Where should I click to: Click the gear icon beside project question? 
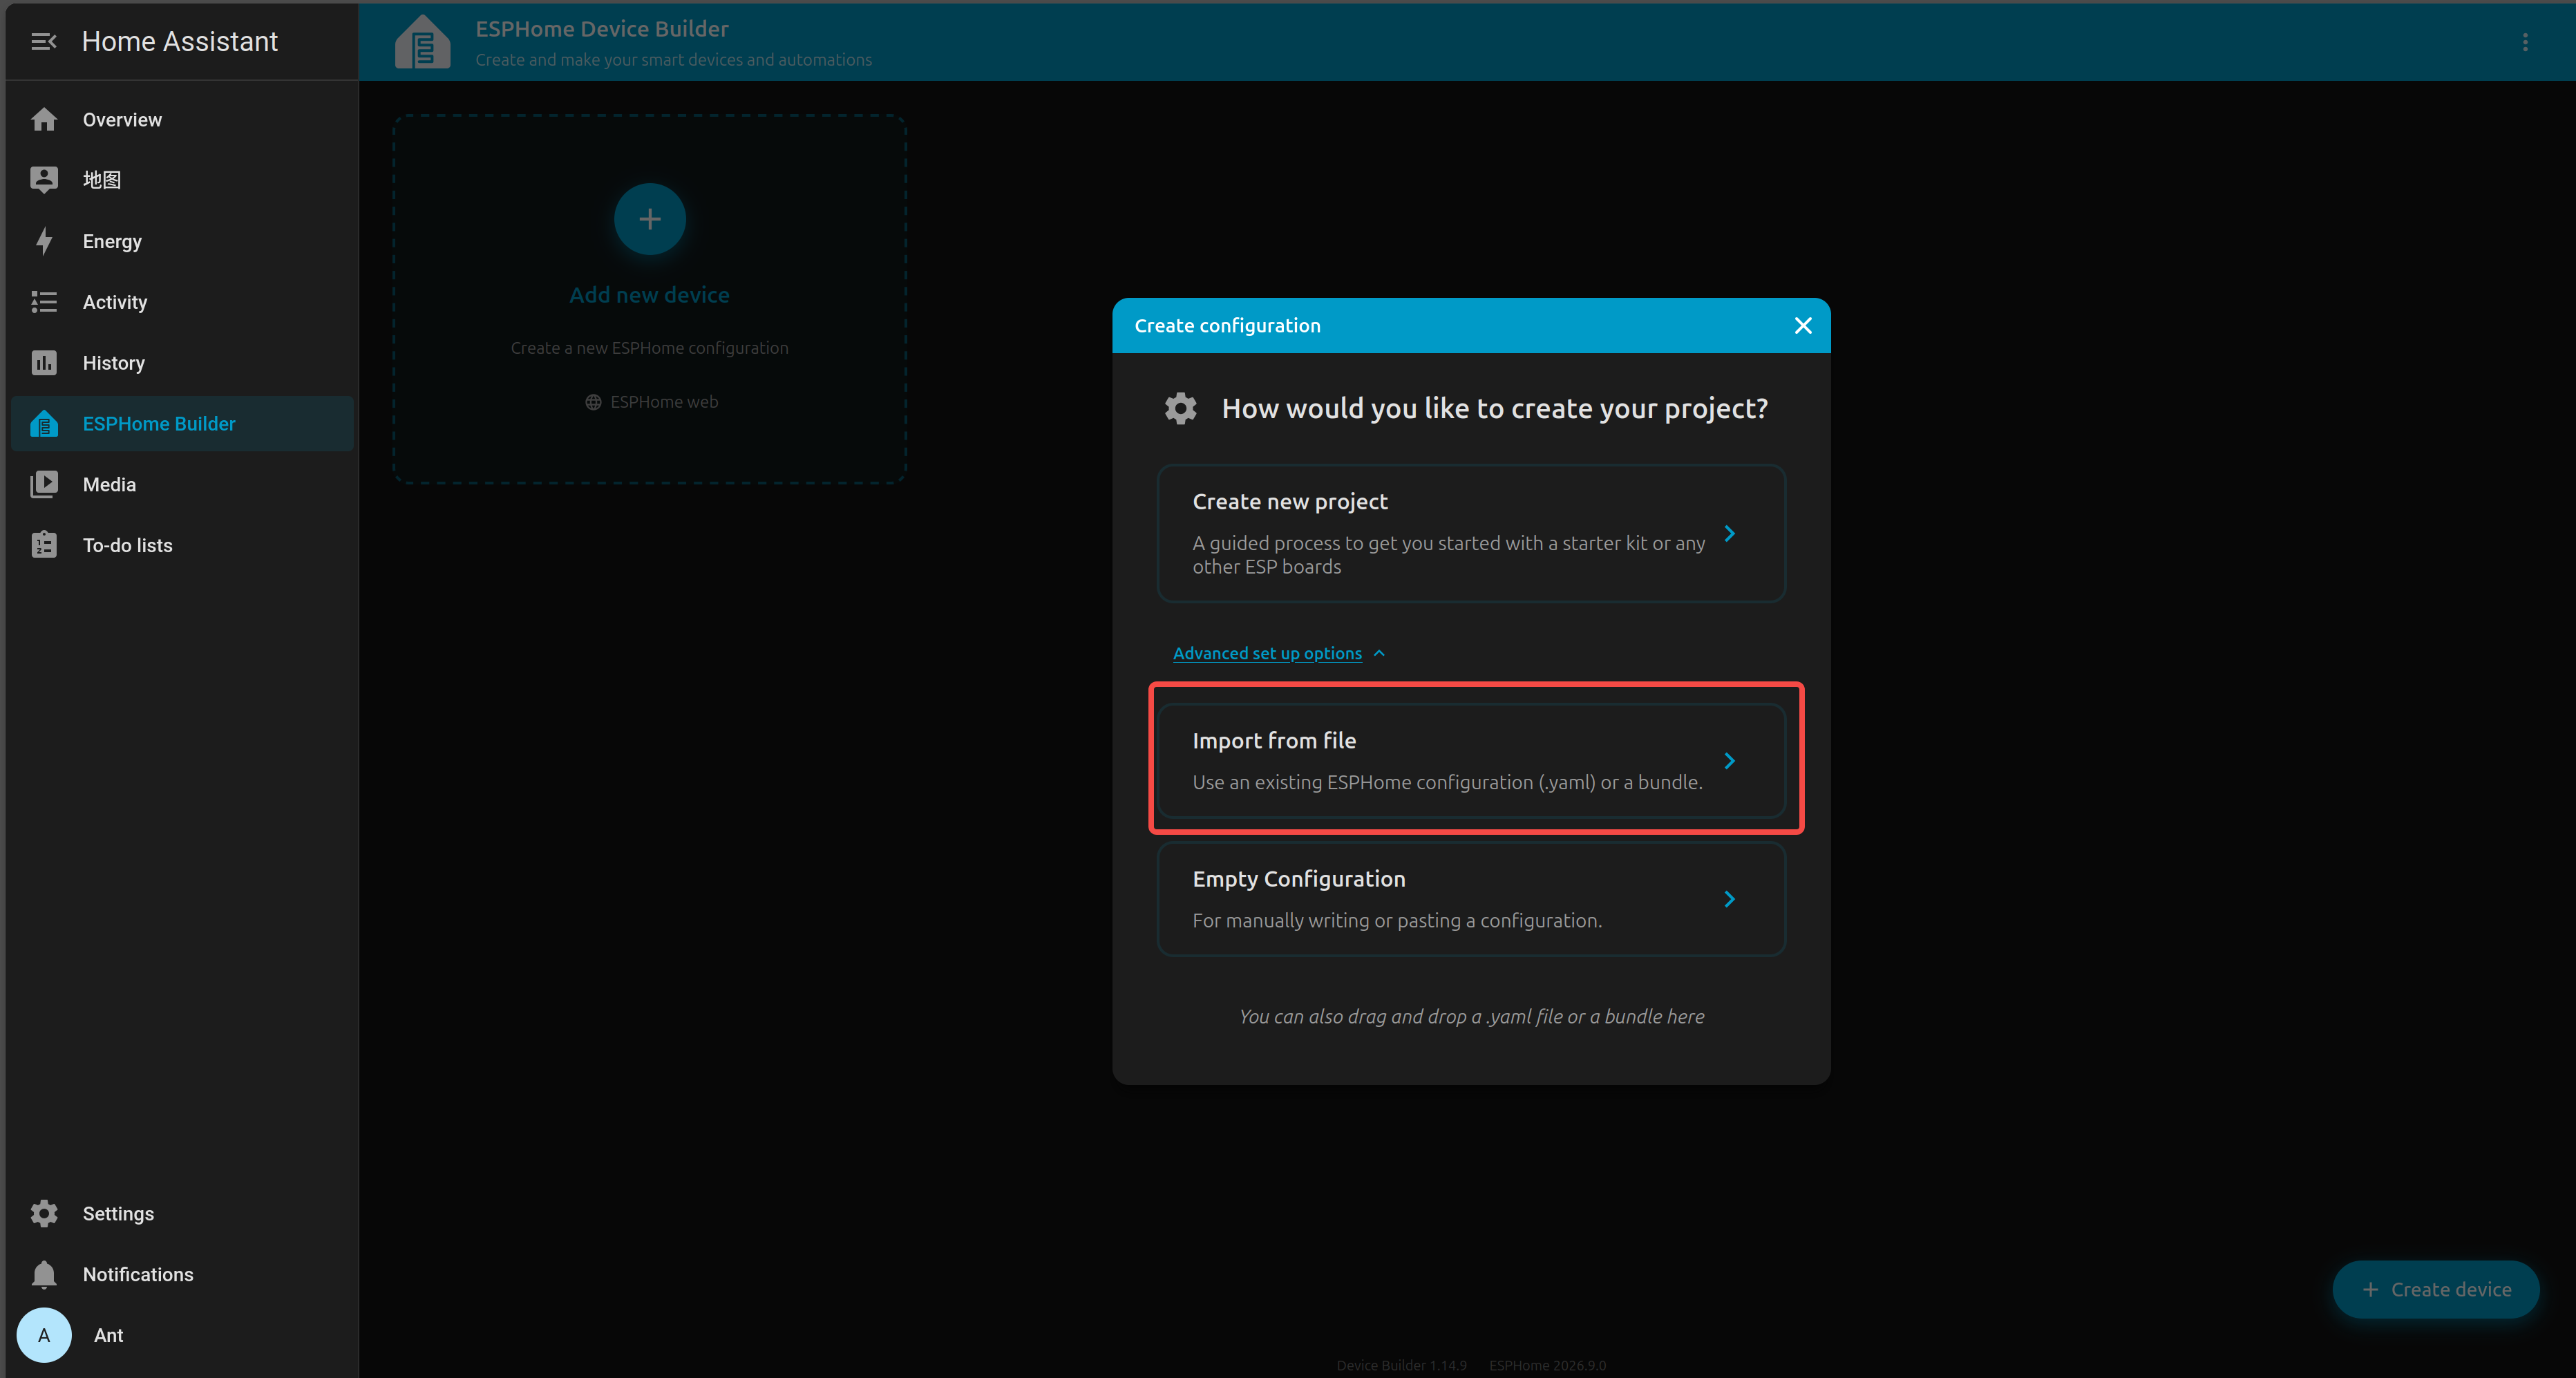click(x=1181, y=408)
